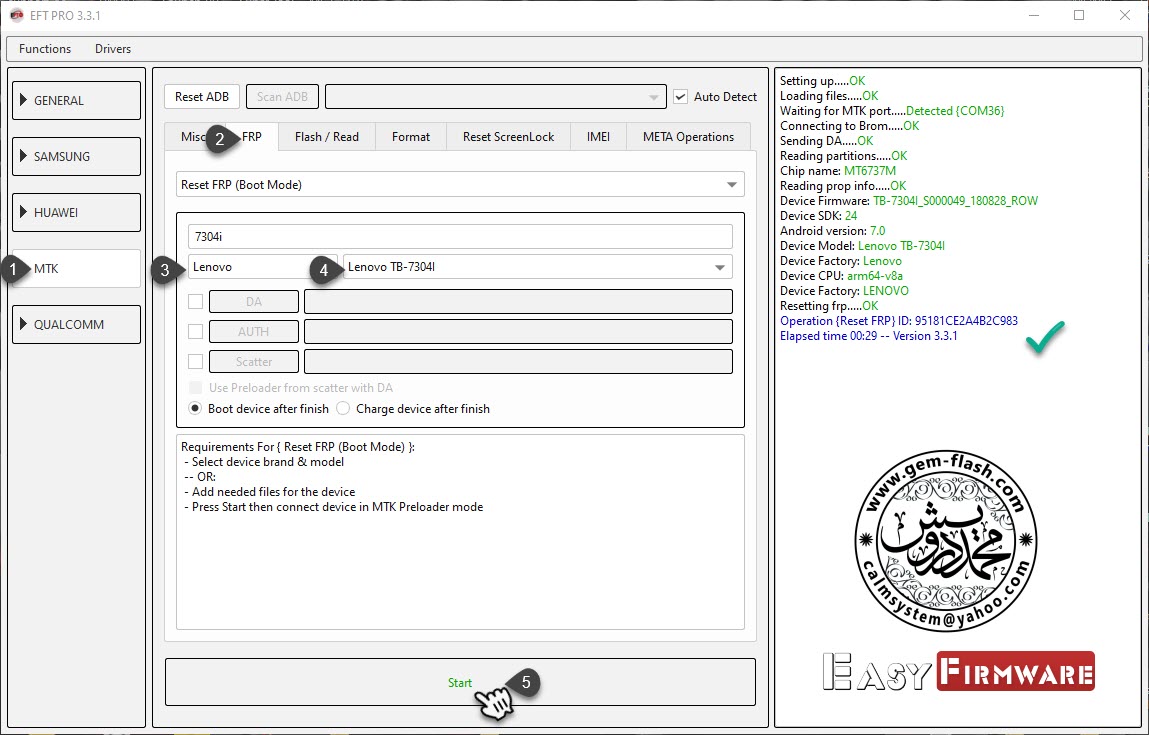Enable the AUTH file checkbox
Viewport: 1149px width, 735px height.
tap(196, 331)
